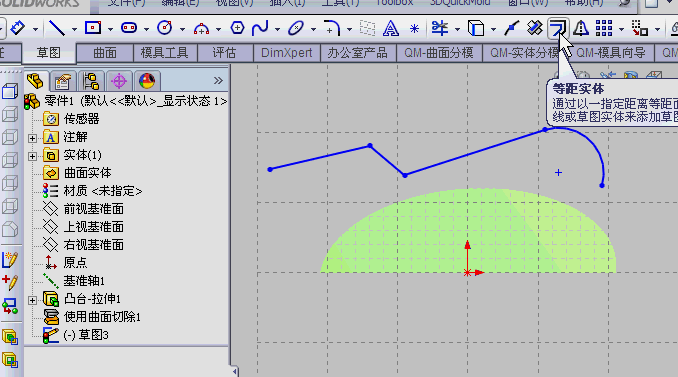The width and height of the screenshot is (678, 377).
Task: Open the Trim Entities dropdown arrow
Action: [x=457, y=29]
